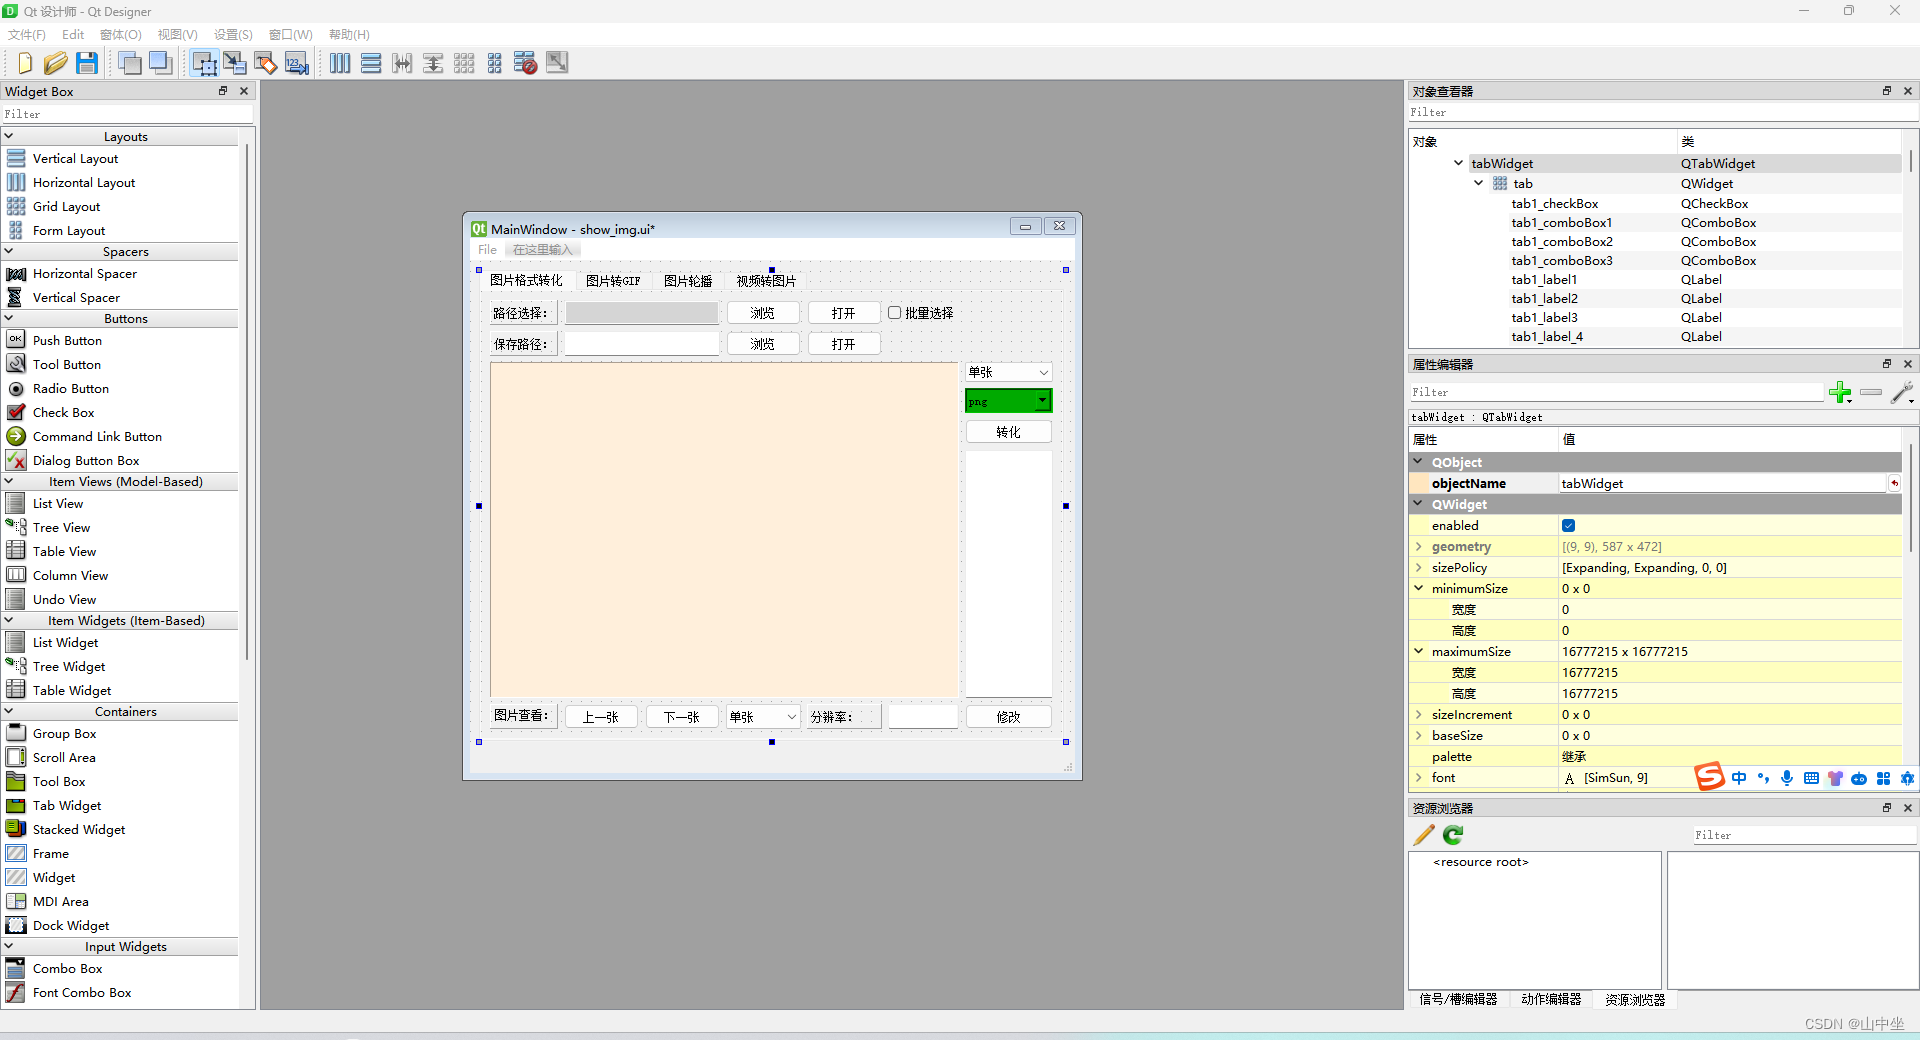Click 打开 button in 保存路径 row
The width and height of the screenshot is (1920, 1040).
coord(844,344)
